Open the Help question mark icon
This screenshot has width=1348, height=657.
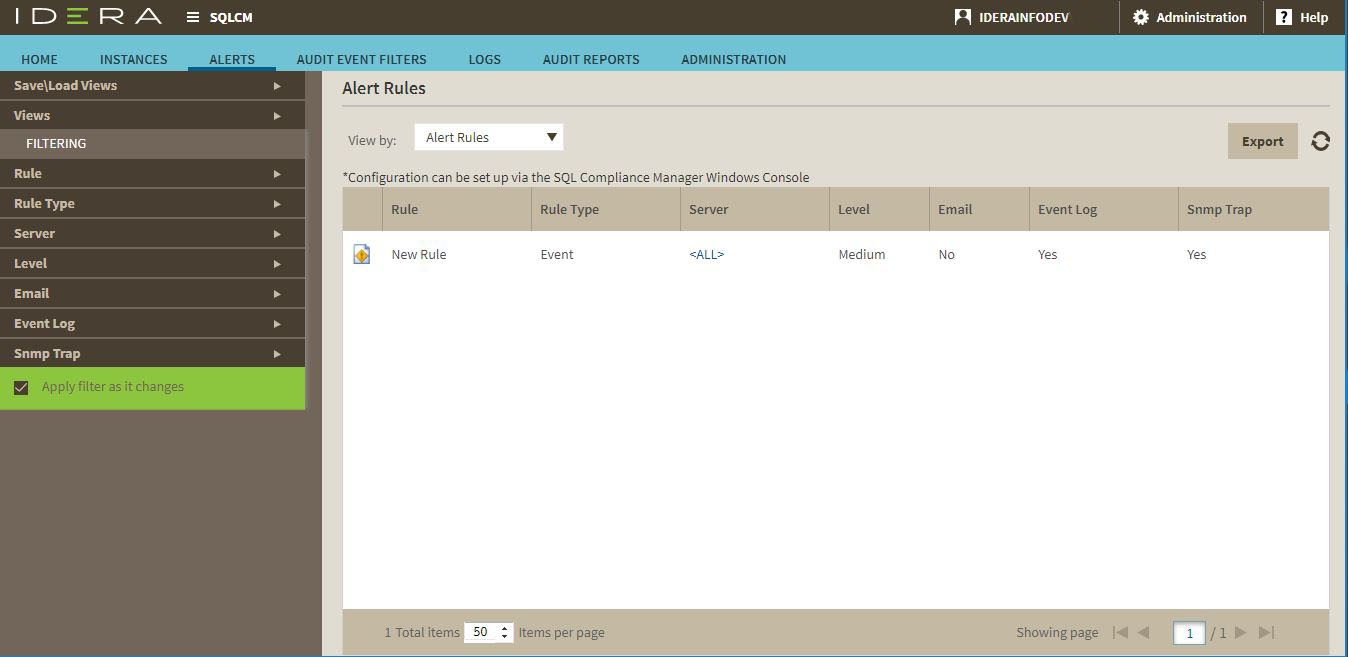pos(1284,17)
